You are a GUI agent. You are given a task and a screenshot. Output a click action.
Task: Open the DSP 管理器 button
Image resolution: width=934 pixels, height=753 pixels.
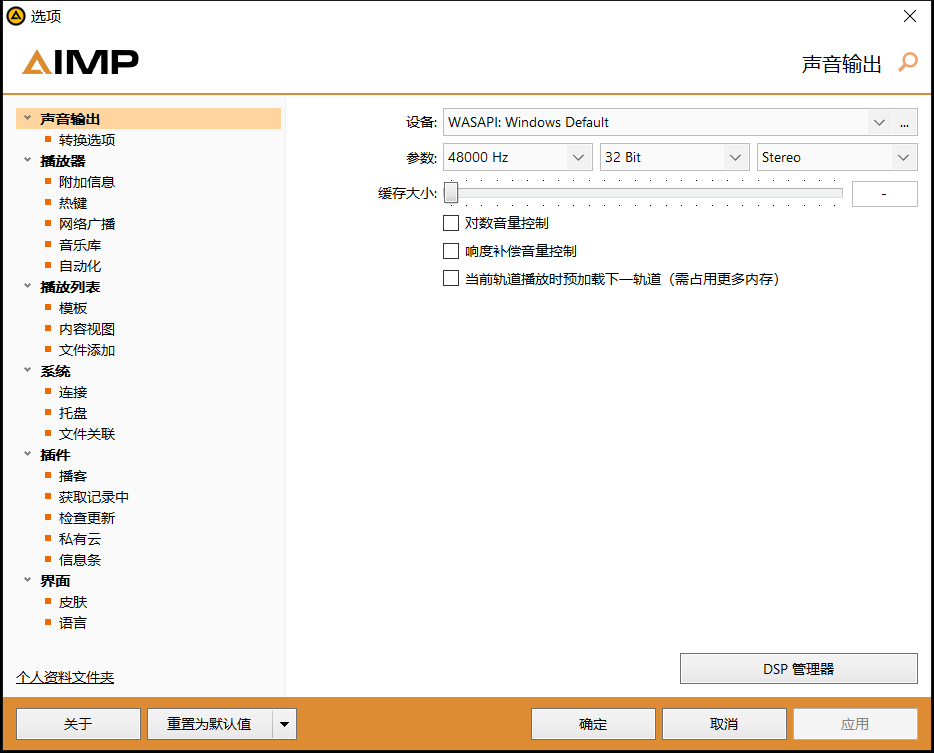tap(799, 669)
